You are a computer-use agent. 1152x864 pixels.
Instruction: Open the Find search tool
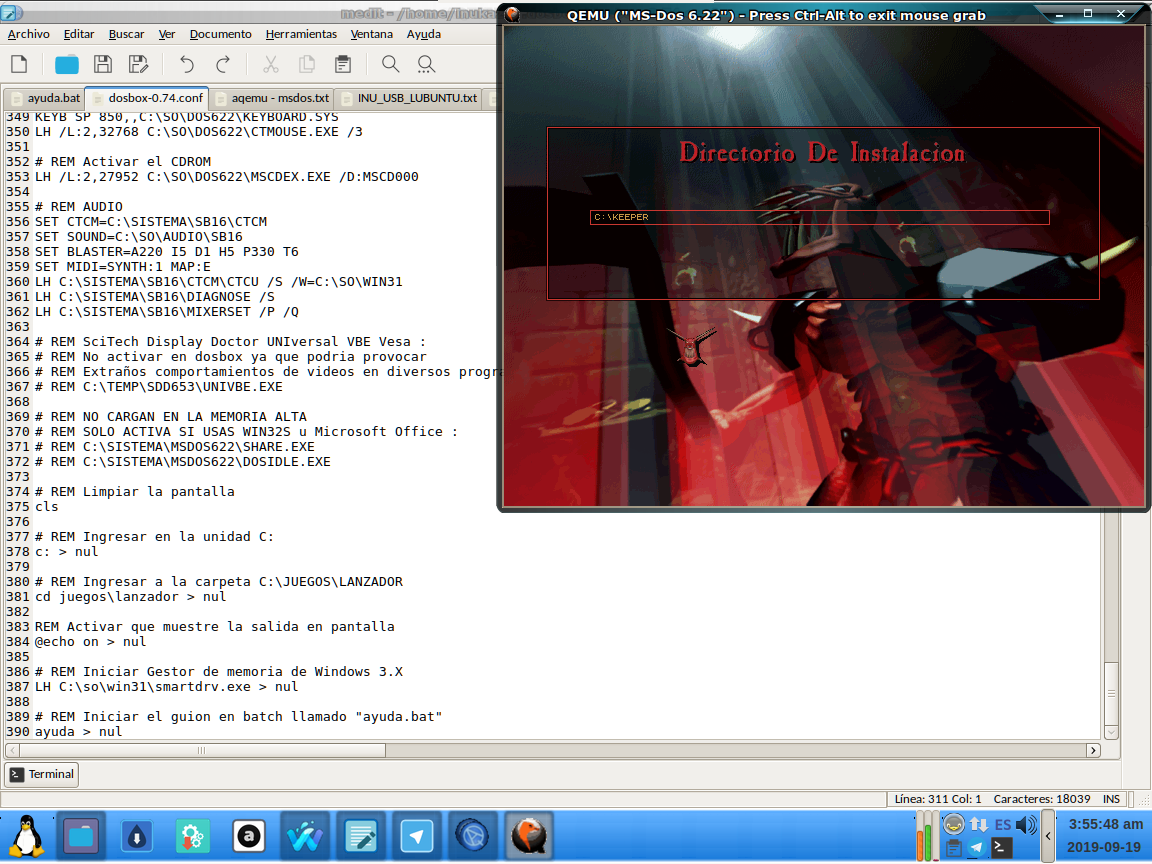tap(391, 65)
